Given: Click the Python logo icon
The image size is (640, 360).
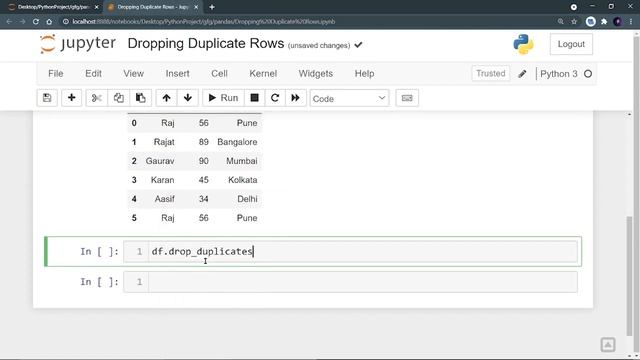Looking at the screenshot, I should point(523,44).
